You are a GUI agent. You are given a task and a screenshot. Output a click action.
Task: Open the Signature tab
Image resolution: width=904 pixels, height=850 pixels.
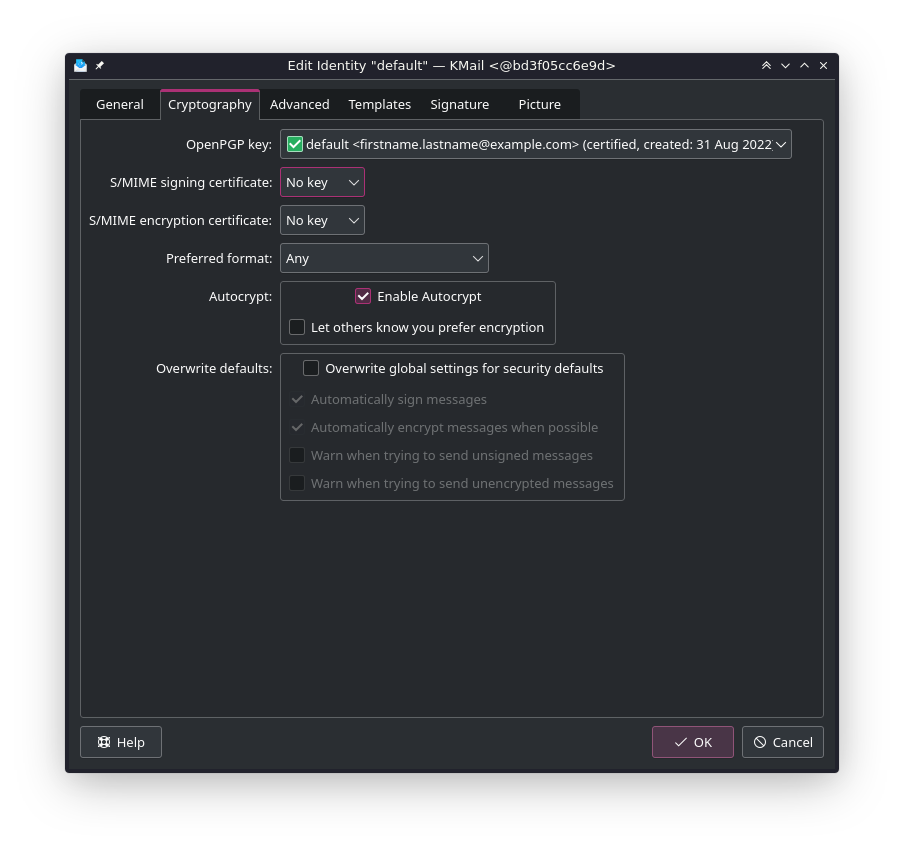[459, 104]
